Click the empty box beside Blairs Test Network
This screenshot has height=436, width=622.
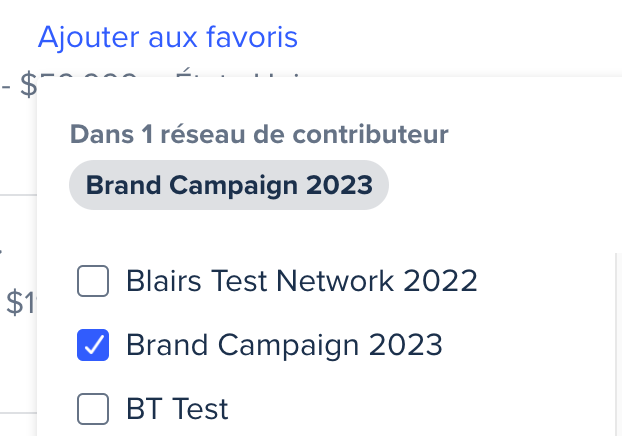(x=93, y=283)
